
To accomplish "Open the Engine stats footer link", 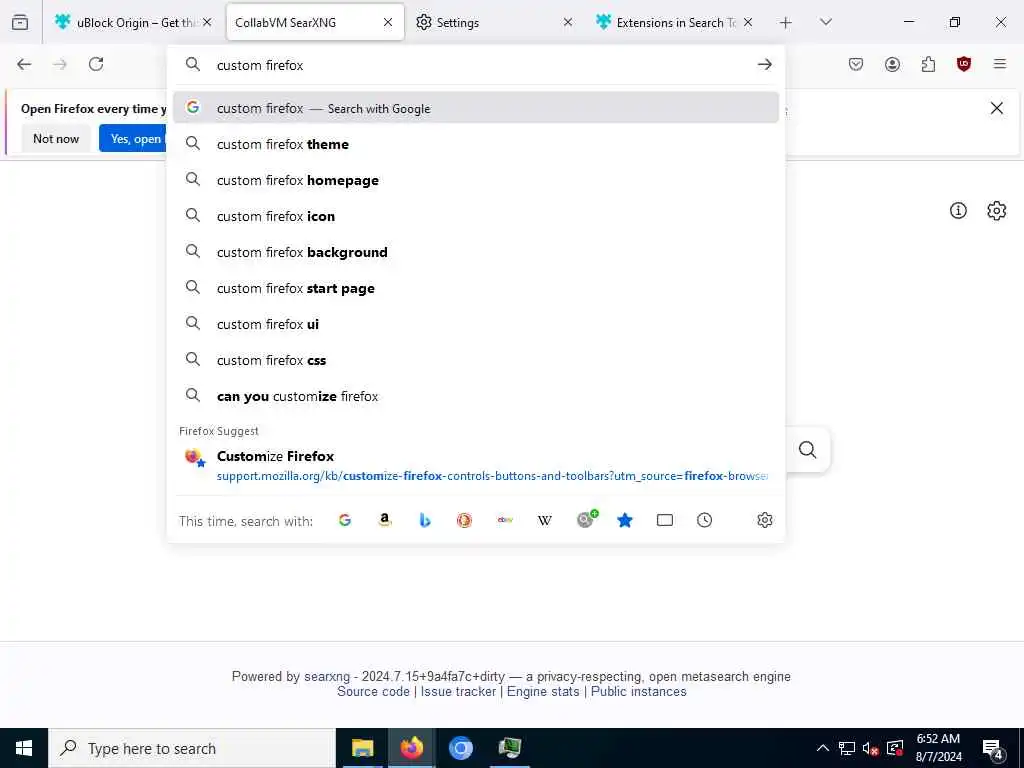I will (543, 692).
